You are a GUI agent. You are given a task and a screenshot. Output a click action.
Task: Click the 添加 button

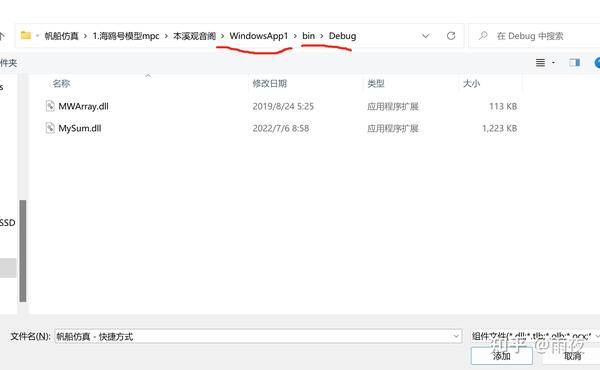(x=501, y=356)
